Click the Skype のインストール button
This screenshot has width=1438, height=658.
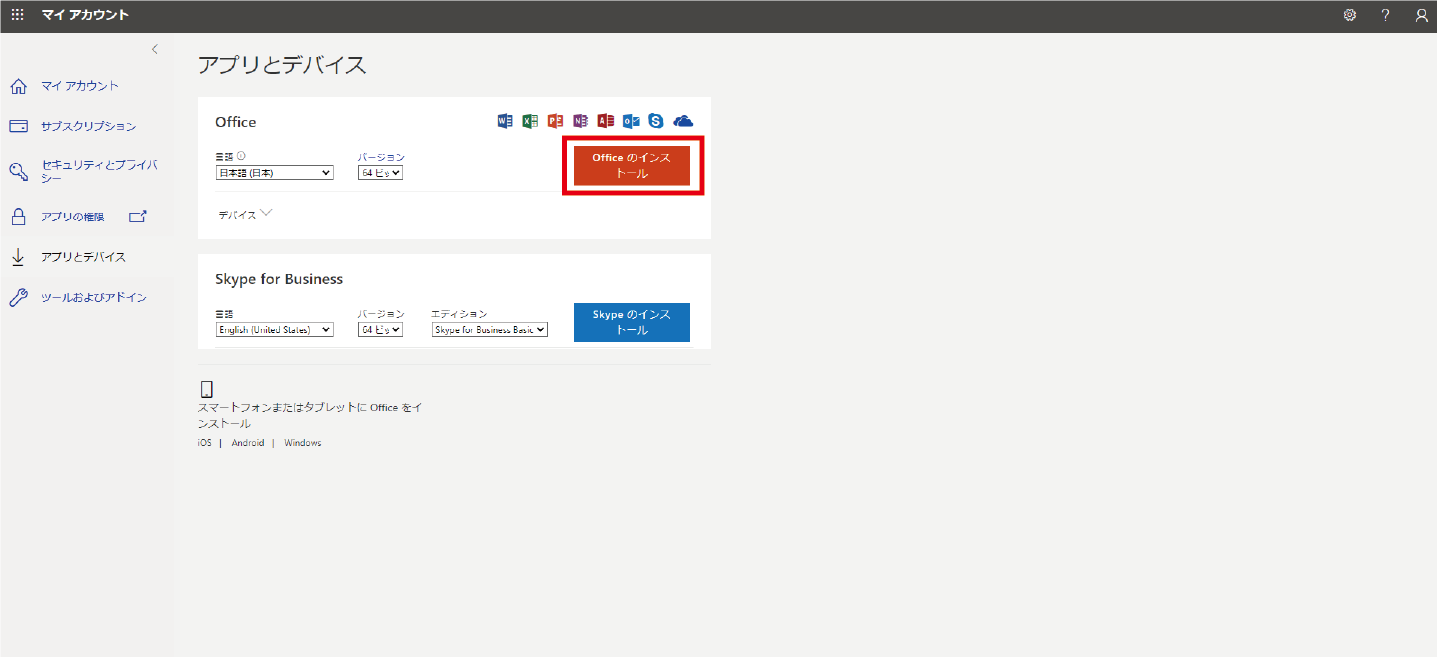tap(632, 322)
